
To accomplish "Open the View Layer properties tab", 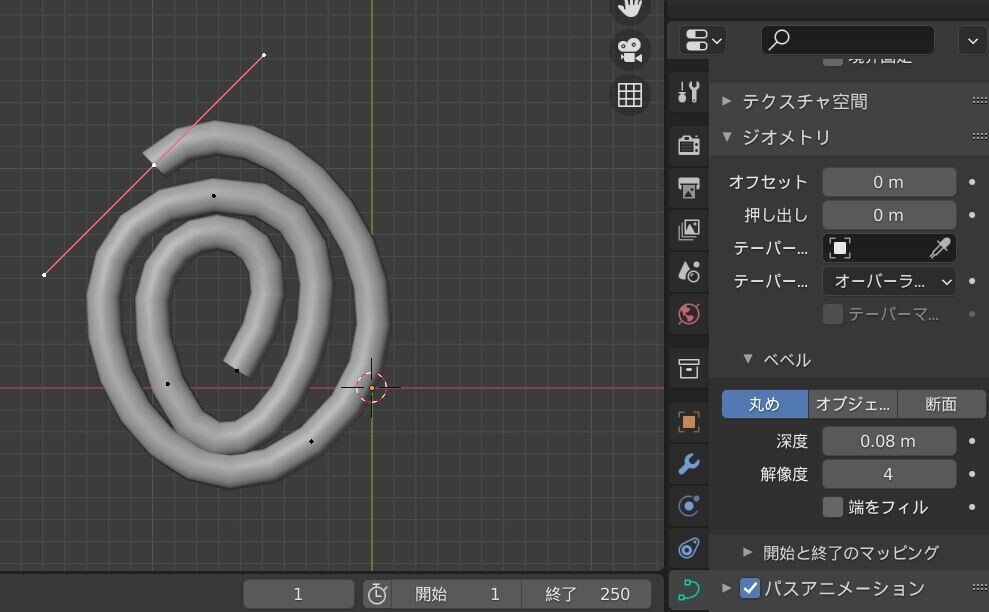I will tap(688, 230).
